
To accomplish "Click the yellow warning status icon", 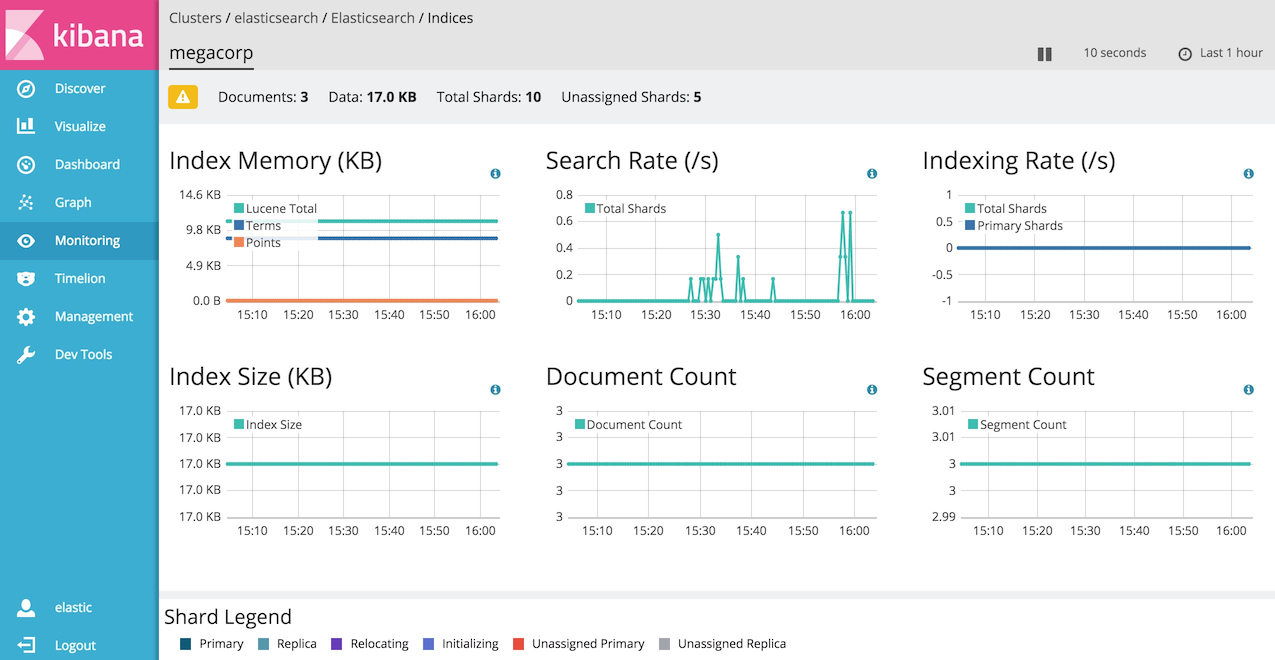I will 183,97.
